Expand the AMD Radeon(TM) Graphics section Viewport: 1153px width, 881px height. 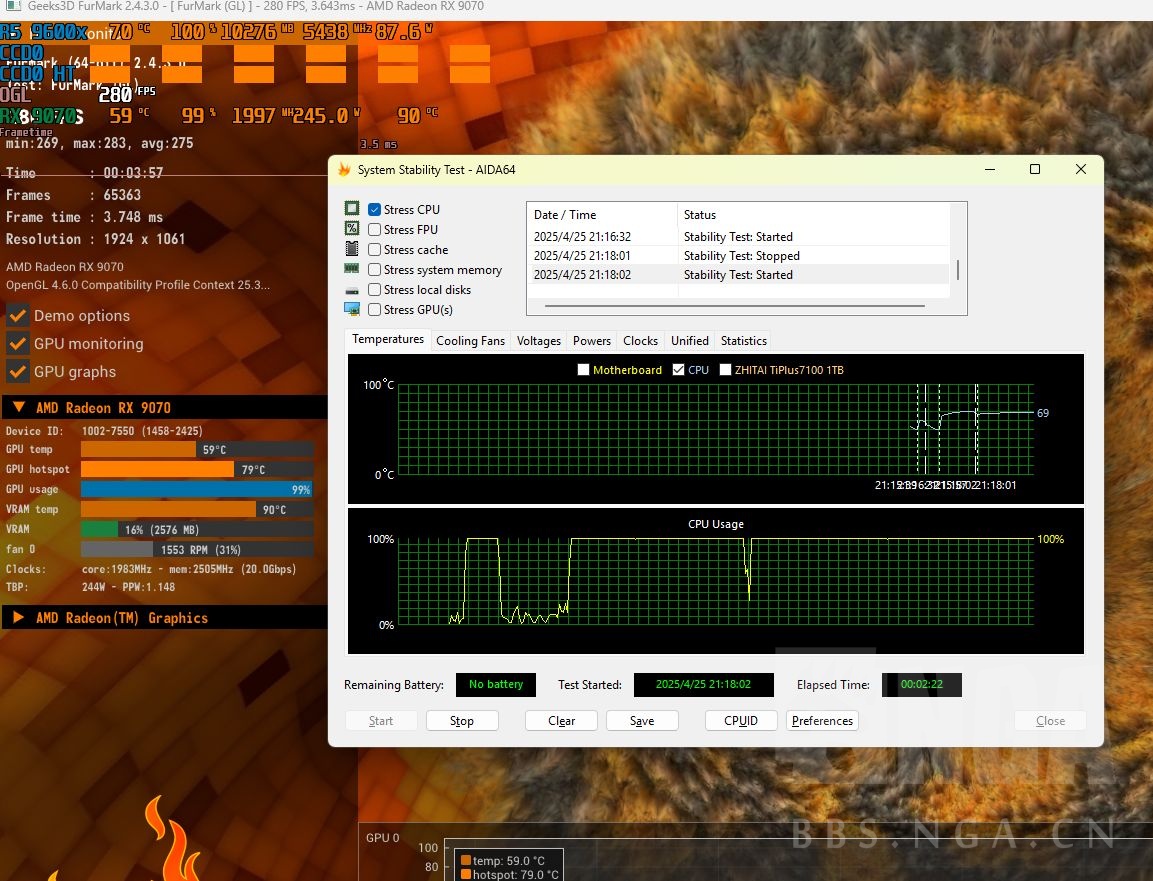[17, 618]
